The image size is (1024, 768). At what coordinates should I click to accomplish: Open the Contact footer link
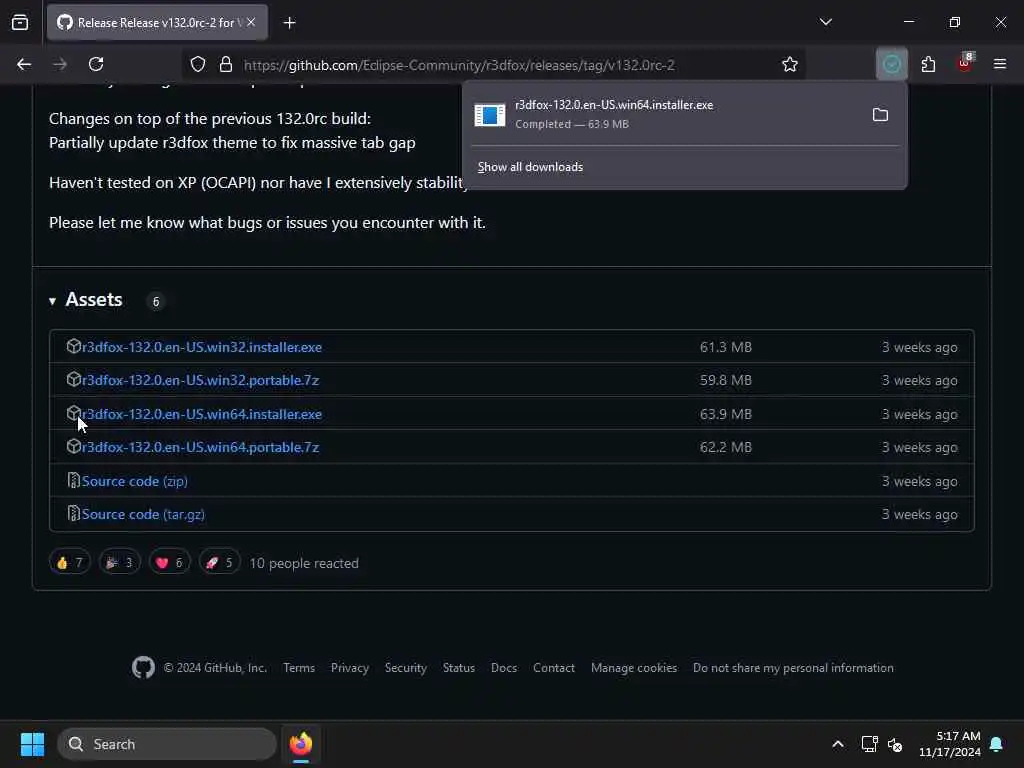pos(554,667)
